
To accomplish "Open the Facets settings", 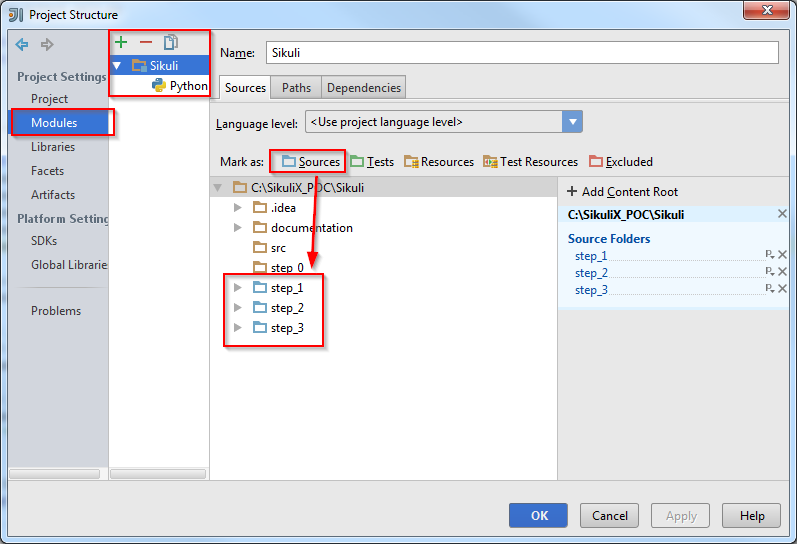I will click(47, 171).
